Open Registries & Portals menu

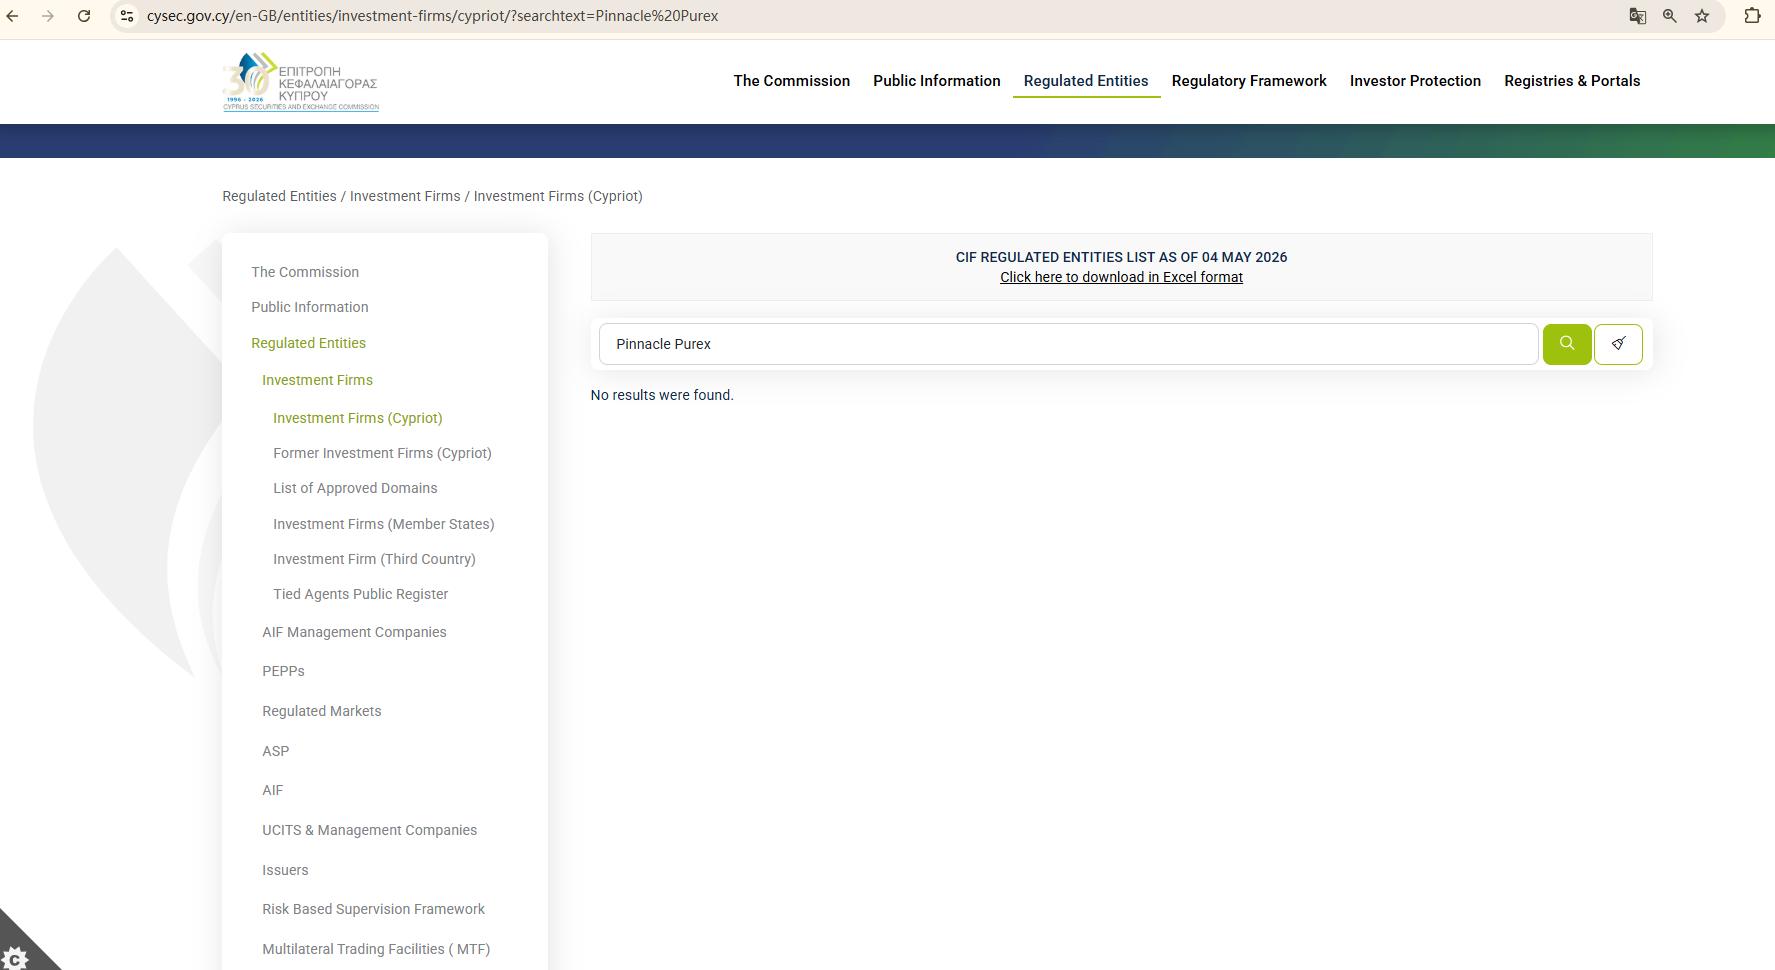coord(1572,81)
